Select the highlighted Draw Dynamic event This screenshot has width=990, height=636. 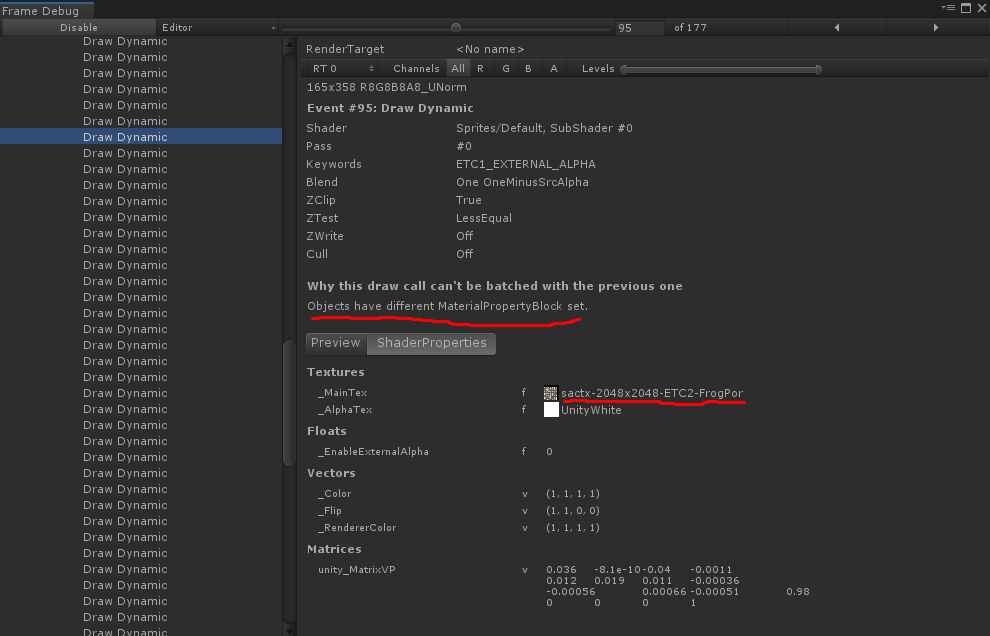[x=141, y=136]
